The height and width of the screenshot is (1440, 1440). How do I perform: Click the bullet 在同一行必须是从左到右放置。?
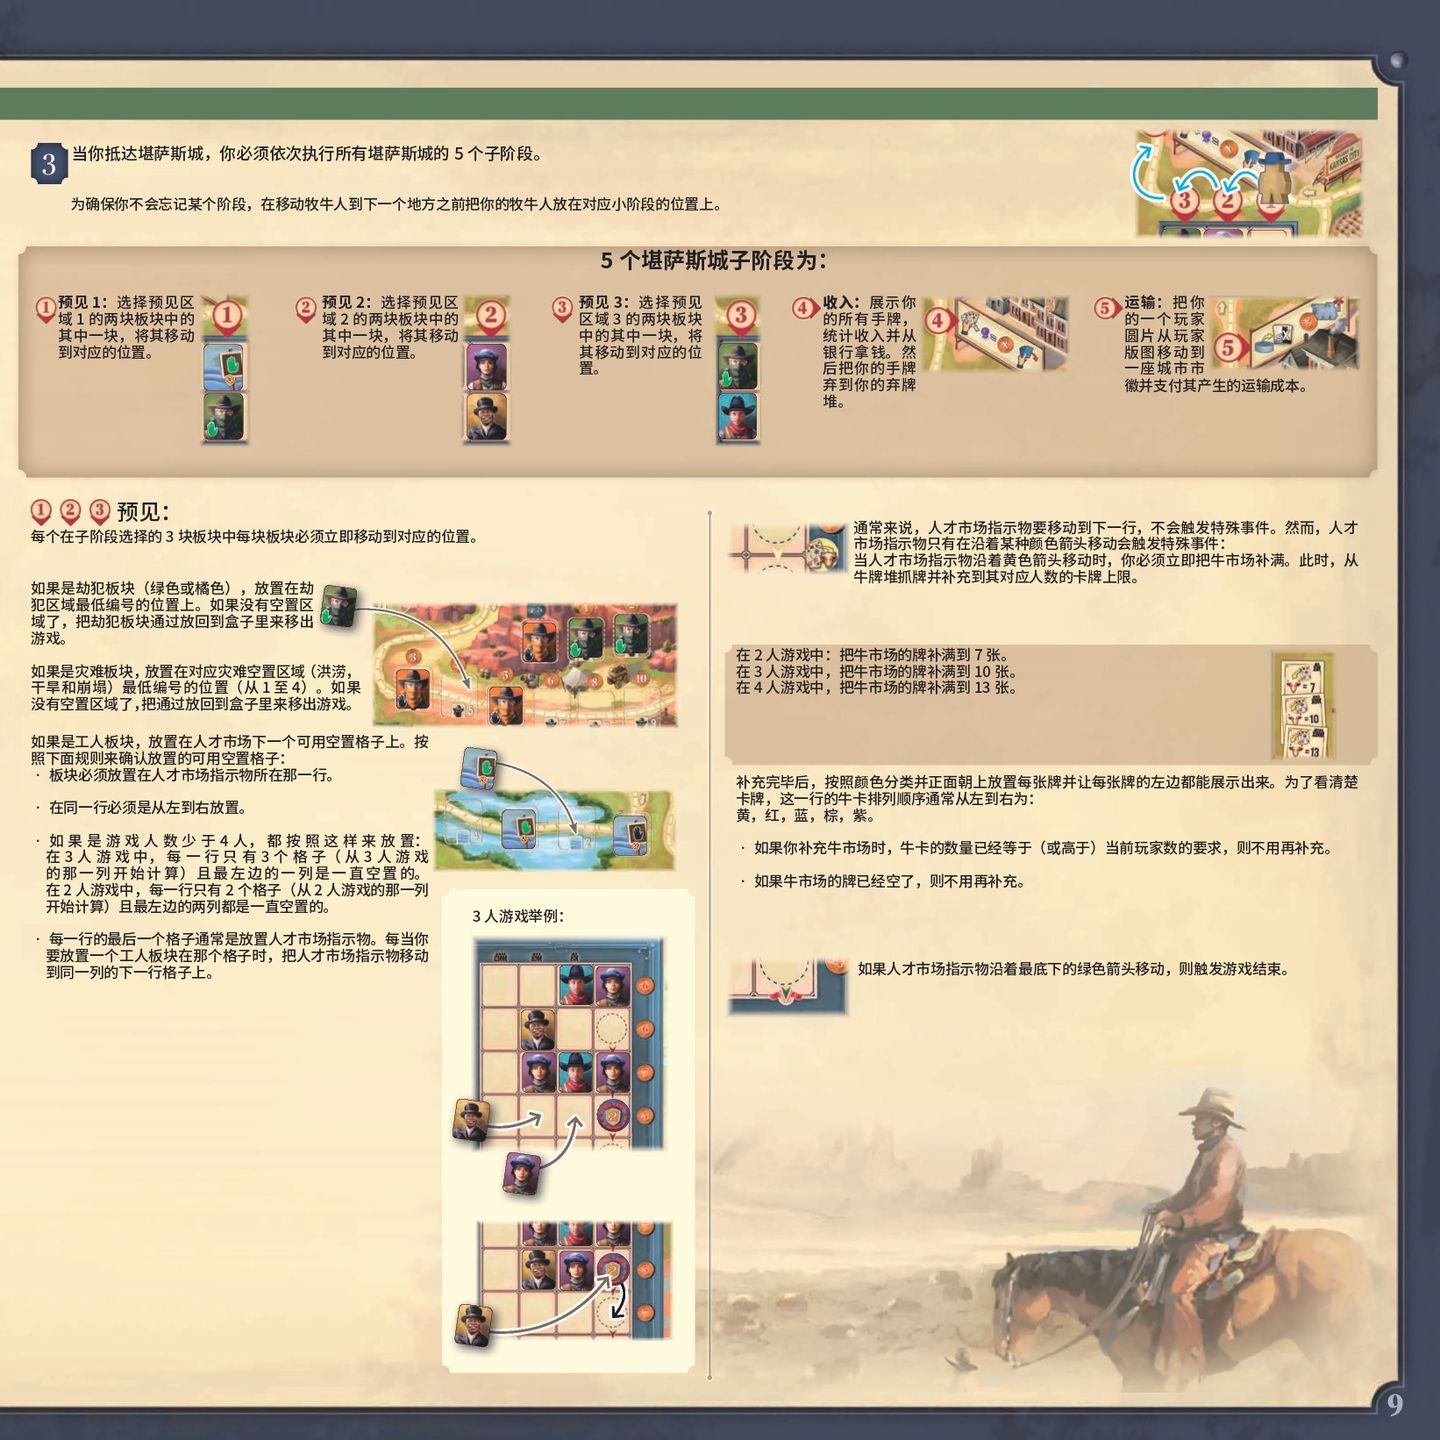coord(148,807)
